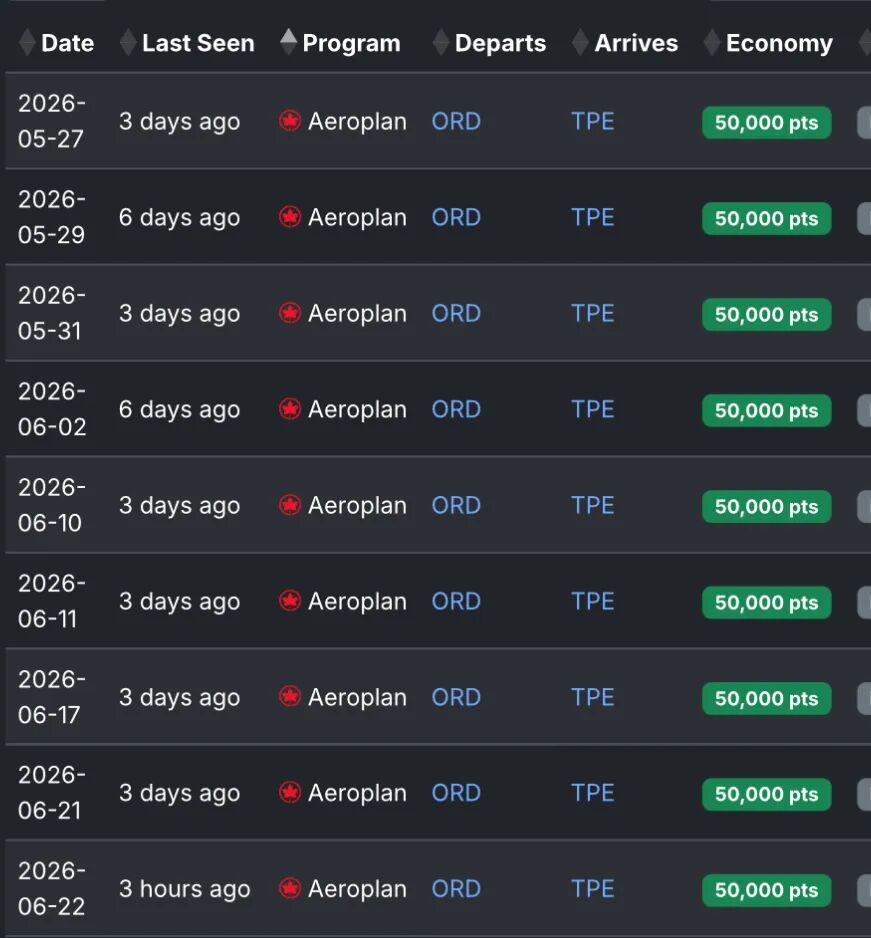
Task: Click the Program column sort arrow icon
Action: 288,42
